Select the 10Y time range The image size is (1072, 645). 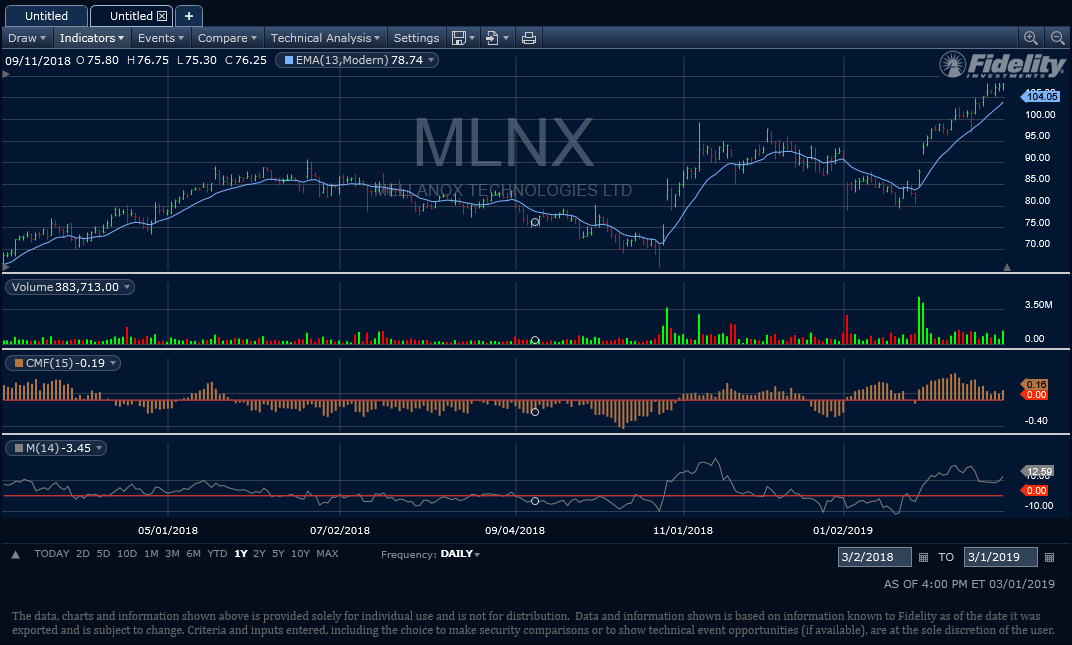(x=300, y=554)
